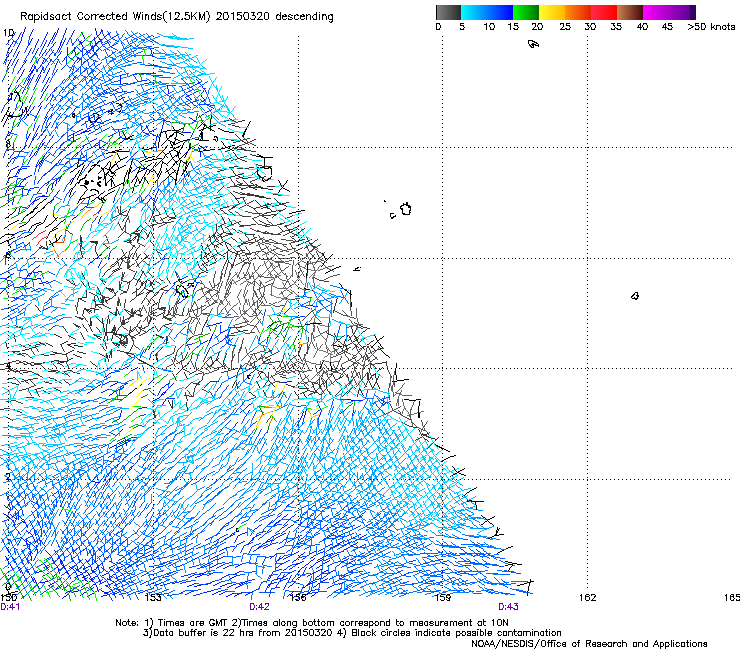Click the date '20150320' in the title
Viewport: 740px width, 650px height.
[243, 16]
